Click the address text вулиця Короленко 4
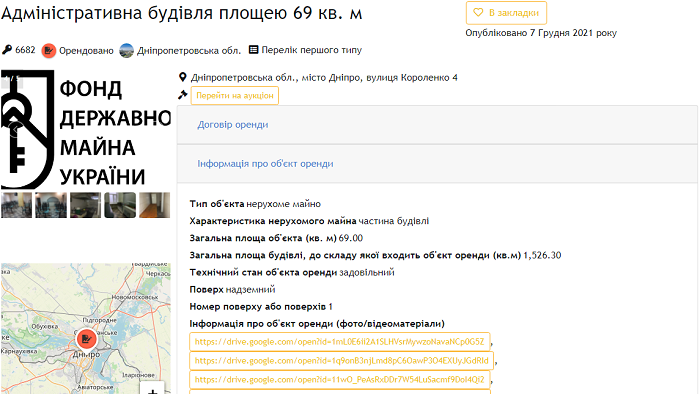 click(412, 78)
